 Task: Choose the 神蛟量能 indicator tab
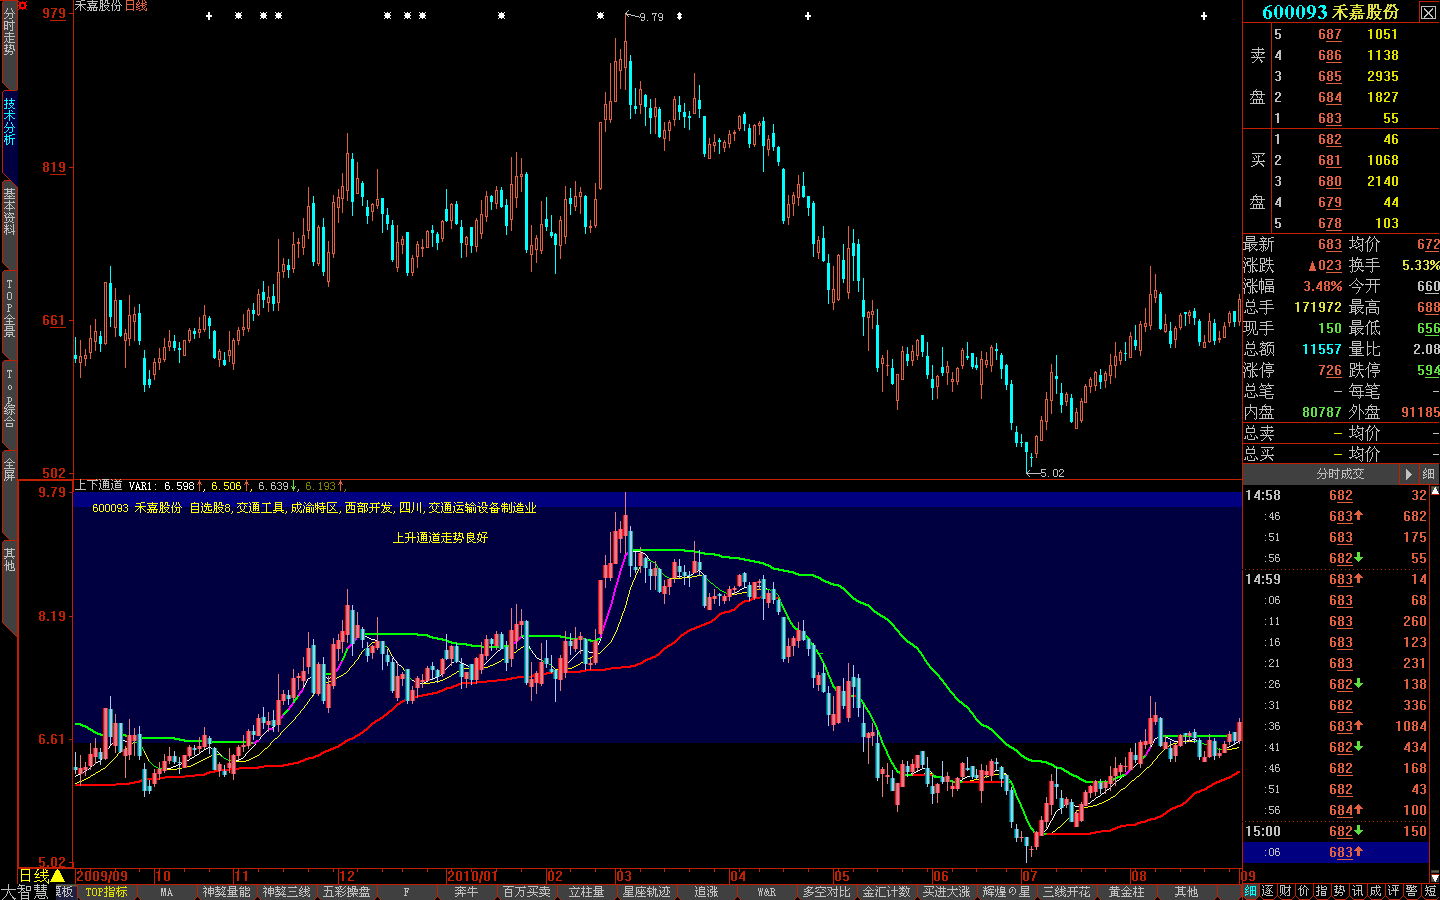tap(226, 892)
